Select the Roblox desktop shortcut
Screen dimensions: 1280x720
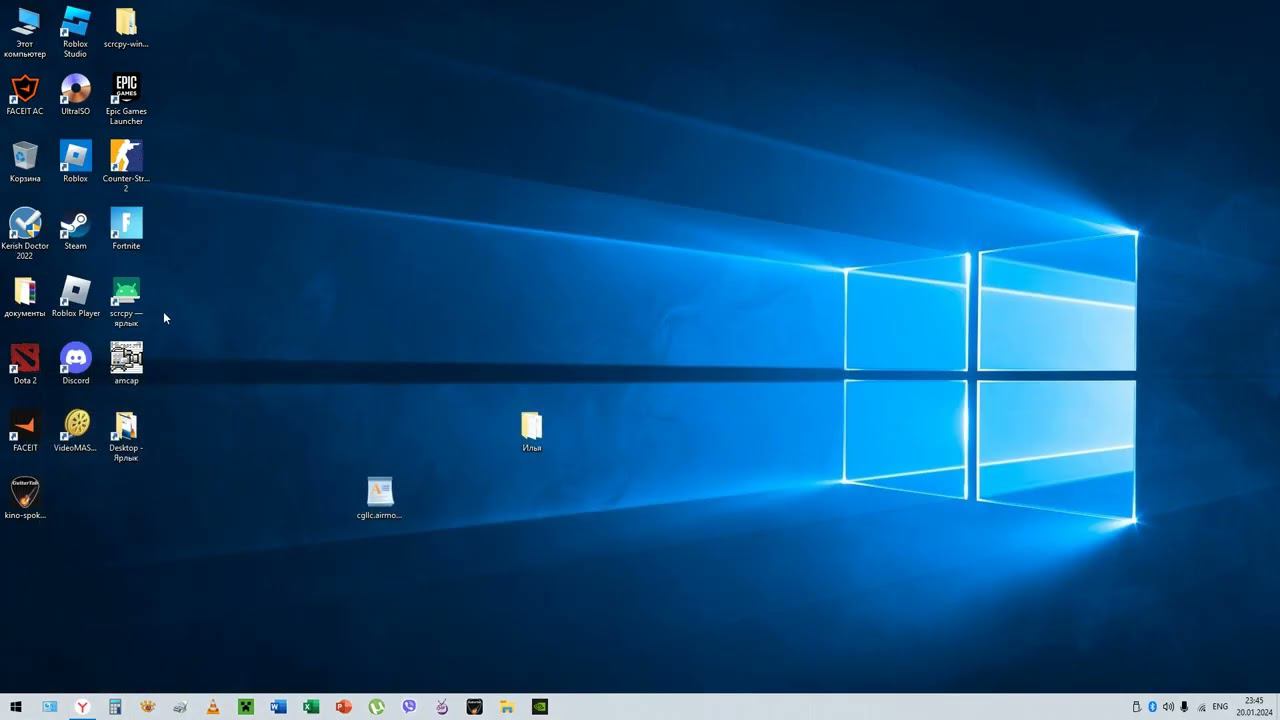pyautogui.click(x=75, y=162)
